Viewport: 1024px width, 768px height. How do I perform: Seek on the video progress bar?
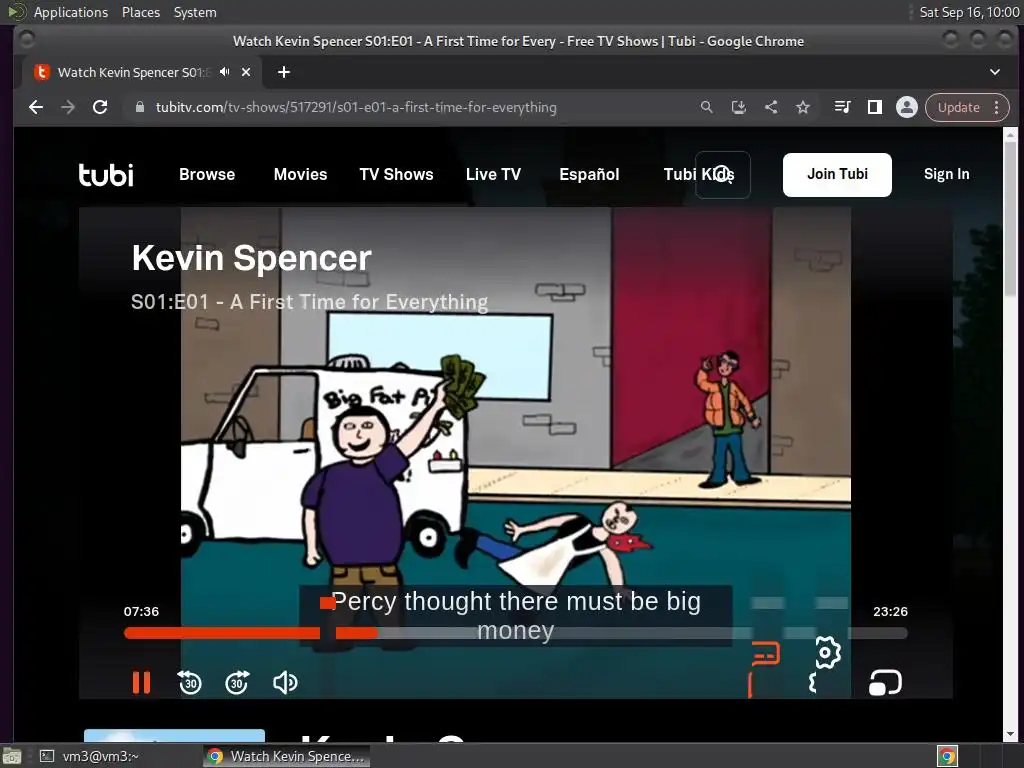coord(515,632)
